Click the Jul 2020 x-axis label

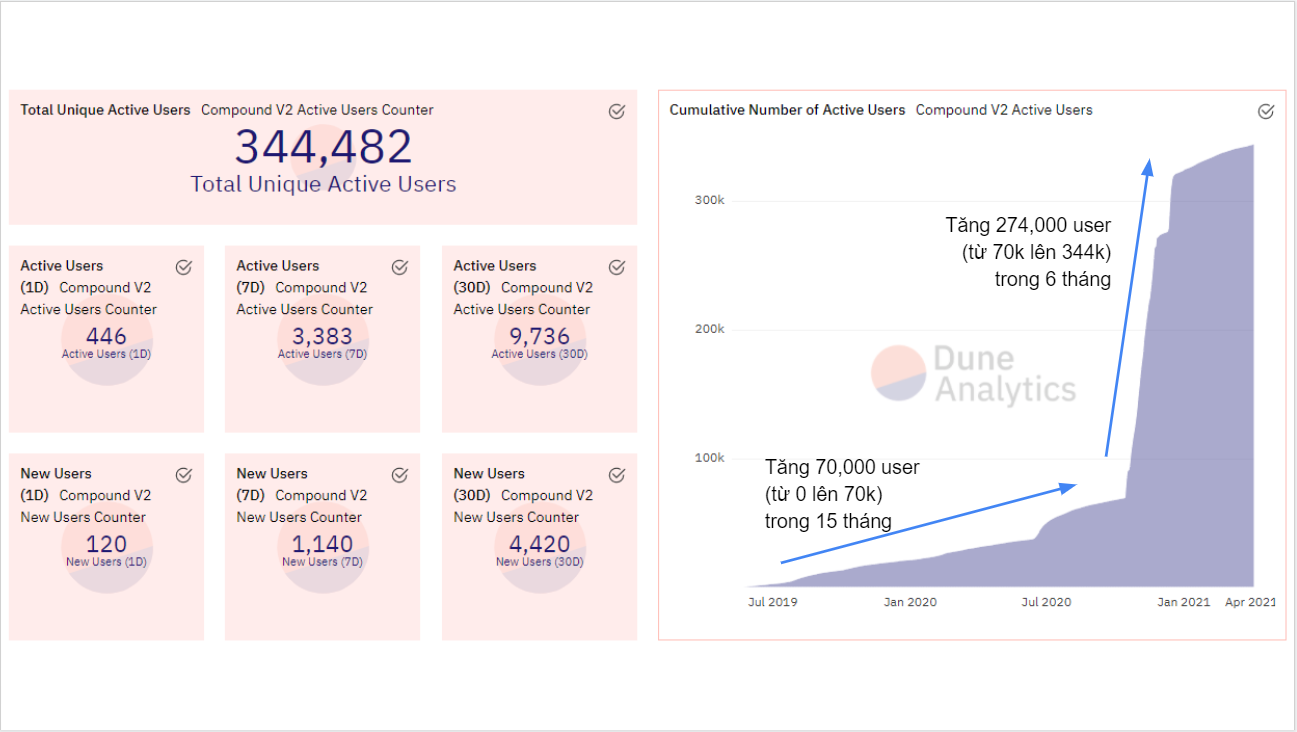[1045, 602]
